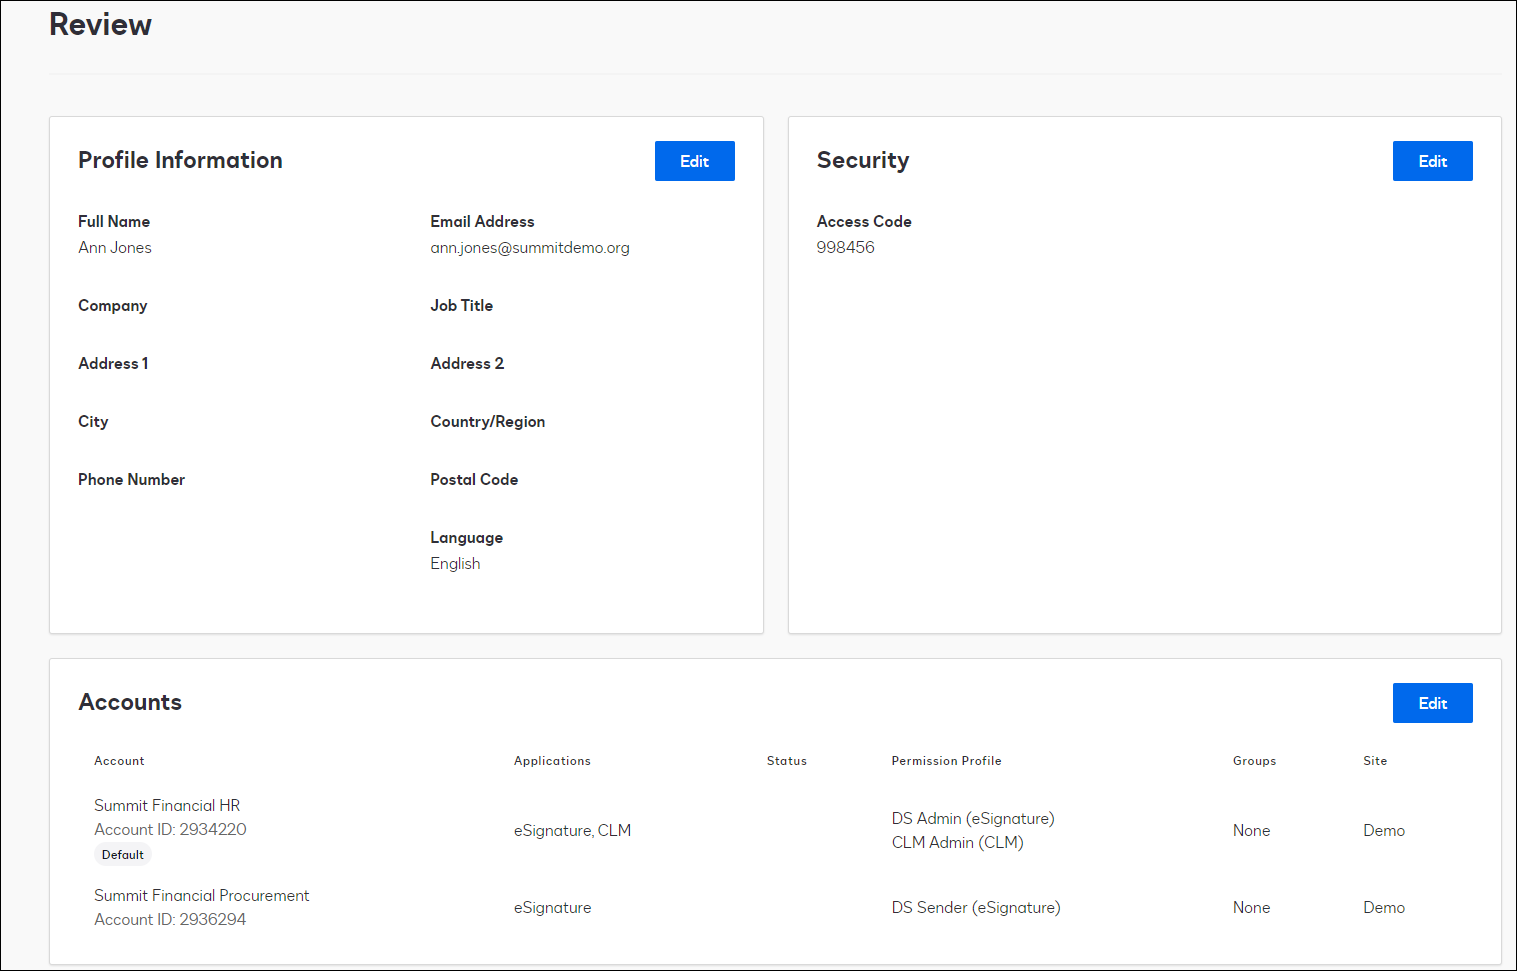Select the Summit Financial HR account name
The width and height of the screenshot is (1517, 971).
pos(167,805)
